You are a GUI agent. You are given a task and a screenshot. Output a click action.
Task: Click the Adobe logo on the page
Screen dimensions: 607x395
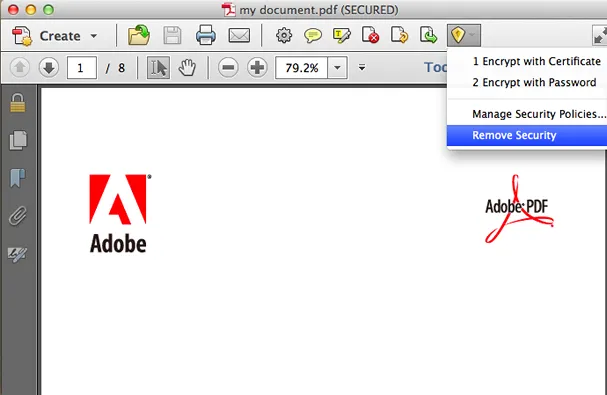click(x=120, y=214)
